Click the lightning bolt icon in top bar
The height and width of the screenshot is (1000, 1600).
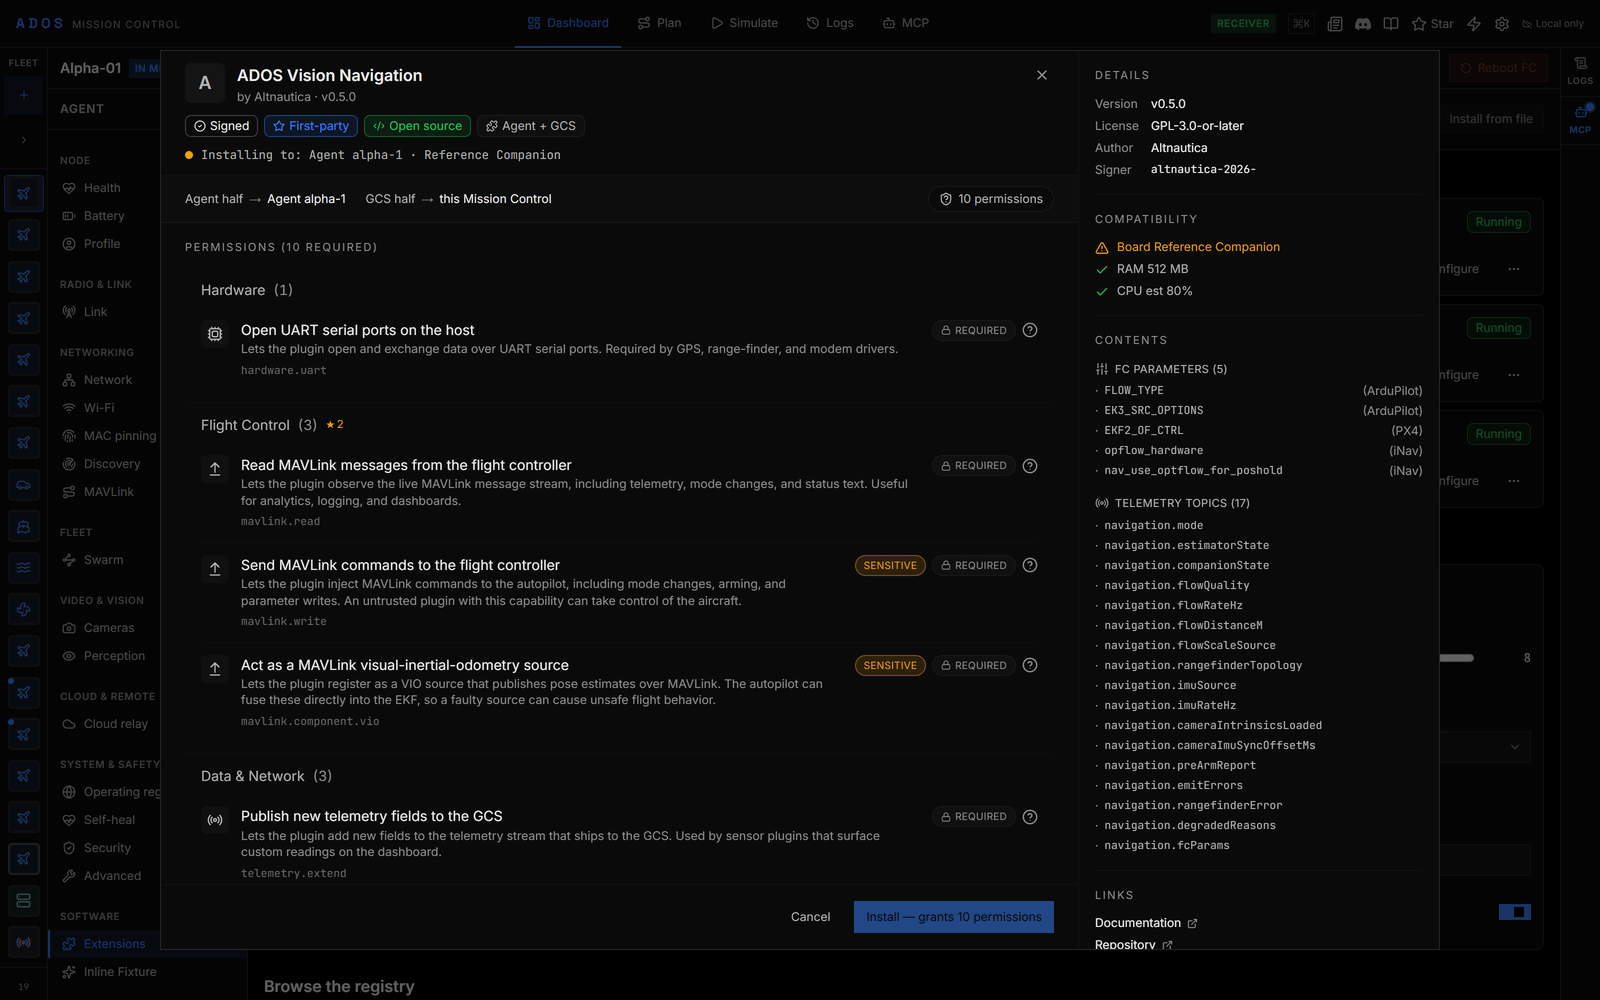pos(1474,24)
